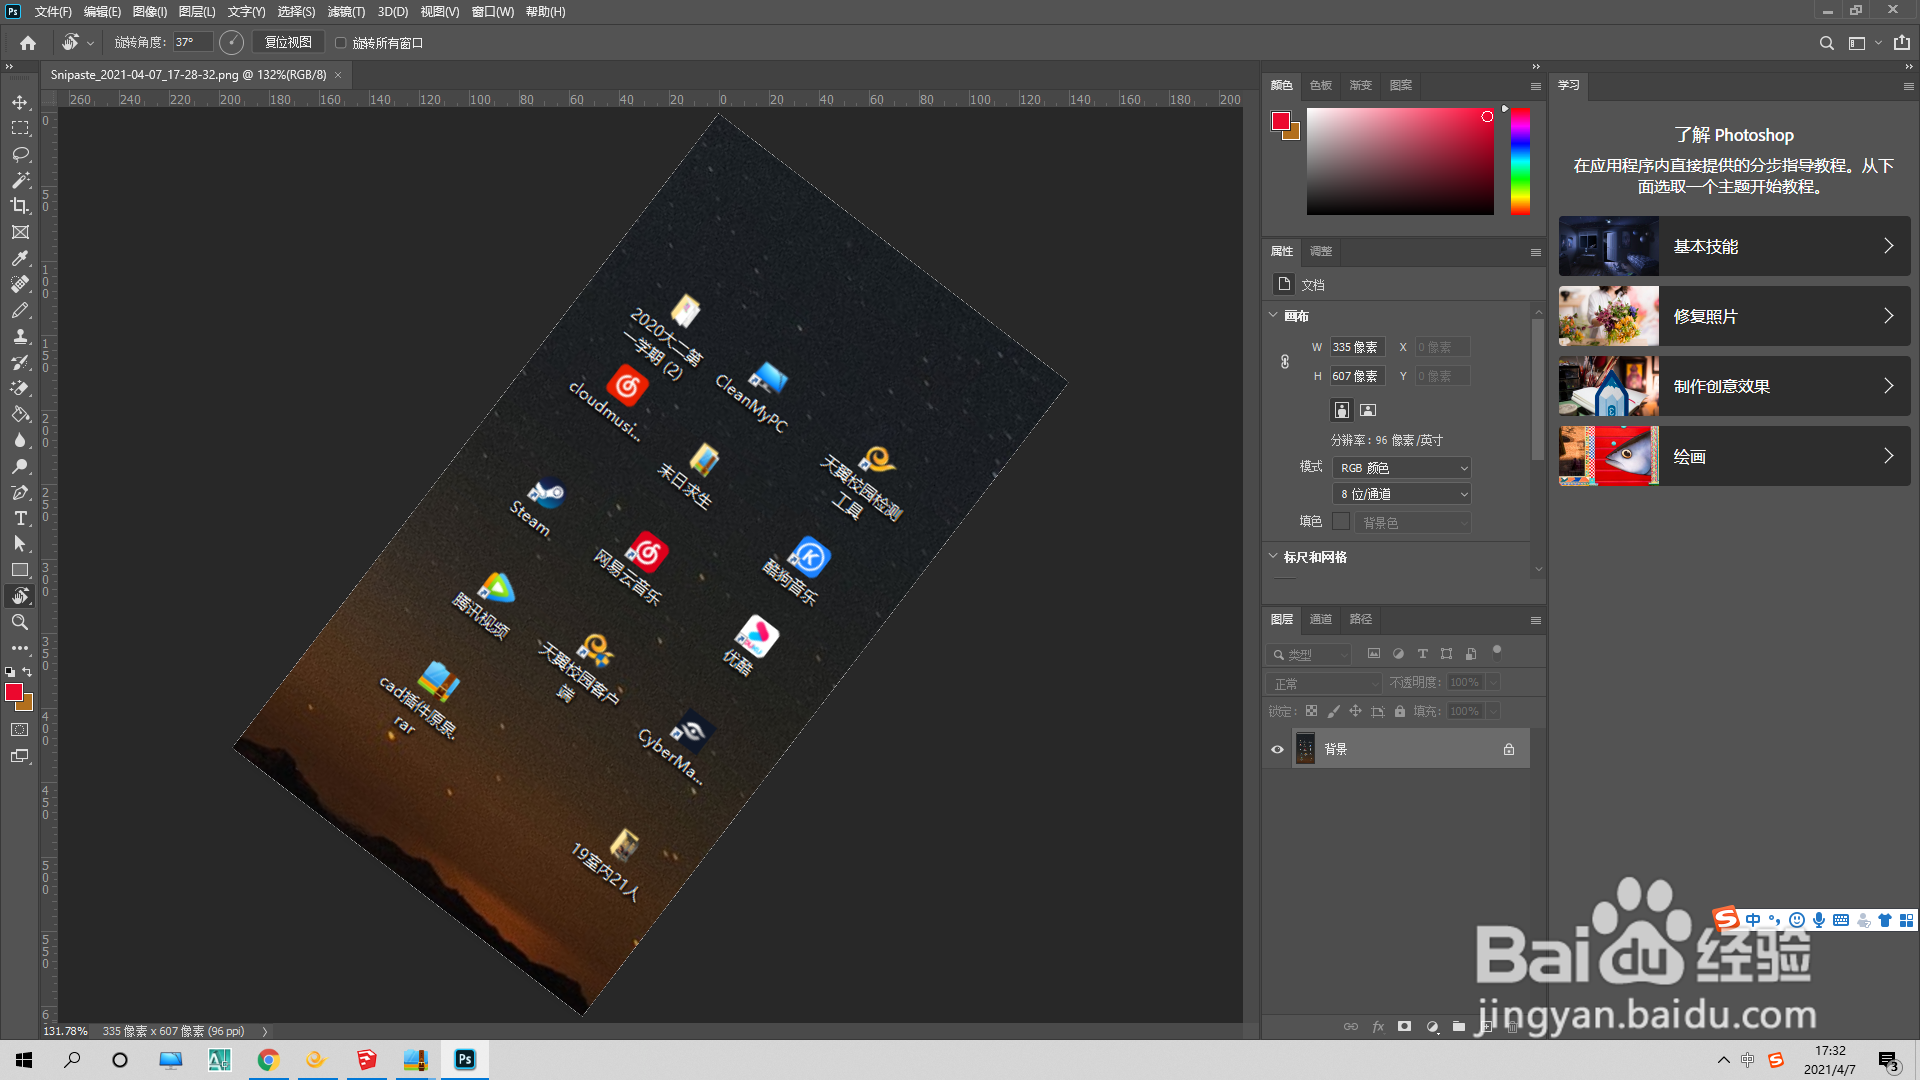Select the Pen tool
1920x1080 pixels.
click(20, 492)
